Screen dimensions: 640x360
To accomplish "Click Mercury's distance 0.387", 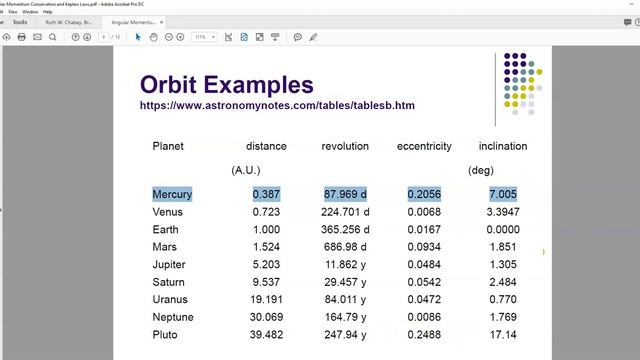I will (x=266, y=194).
